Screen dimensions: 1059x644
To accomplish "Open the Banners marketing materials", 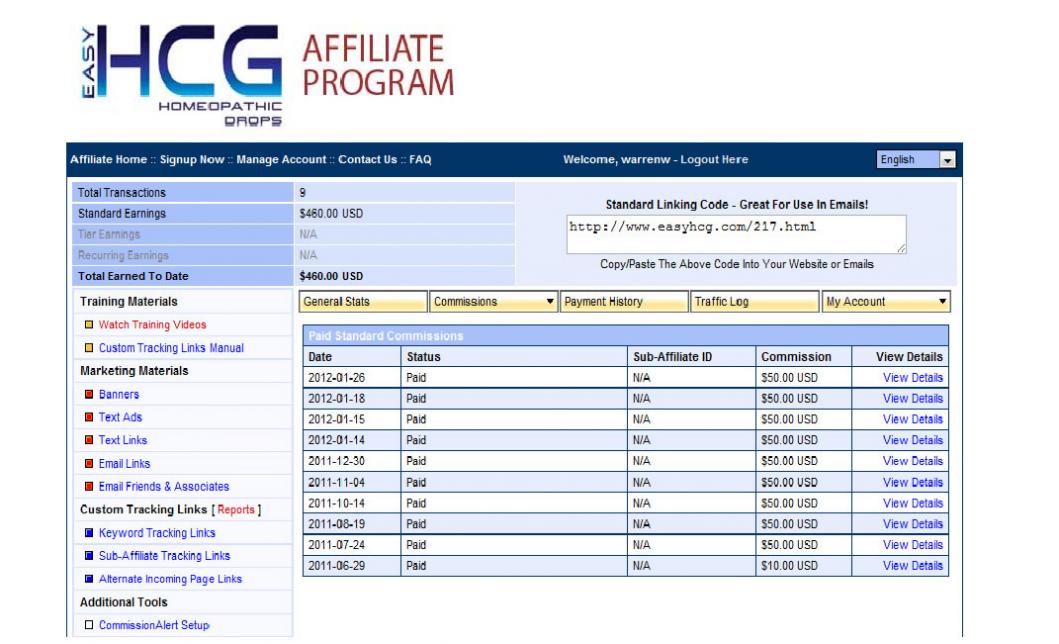I will (119, 394).
